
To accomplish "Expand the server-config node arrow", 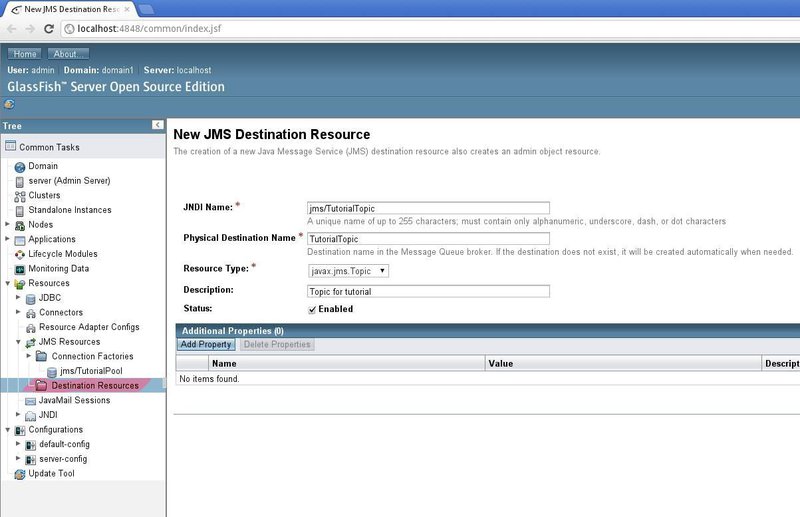I will (18, 458).
